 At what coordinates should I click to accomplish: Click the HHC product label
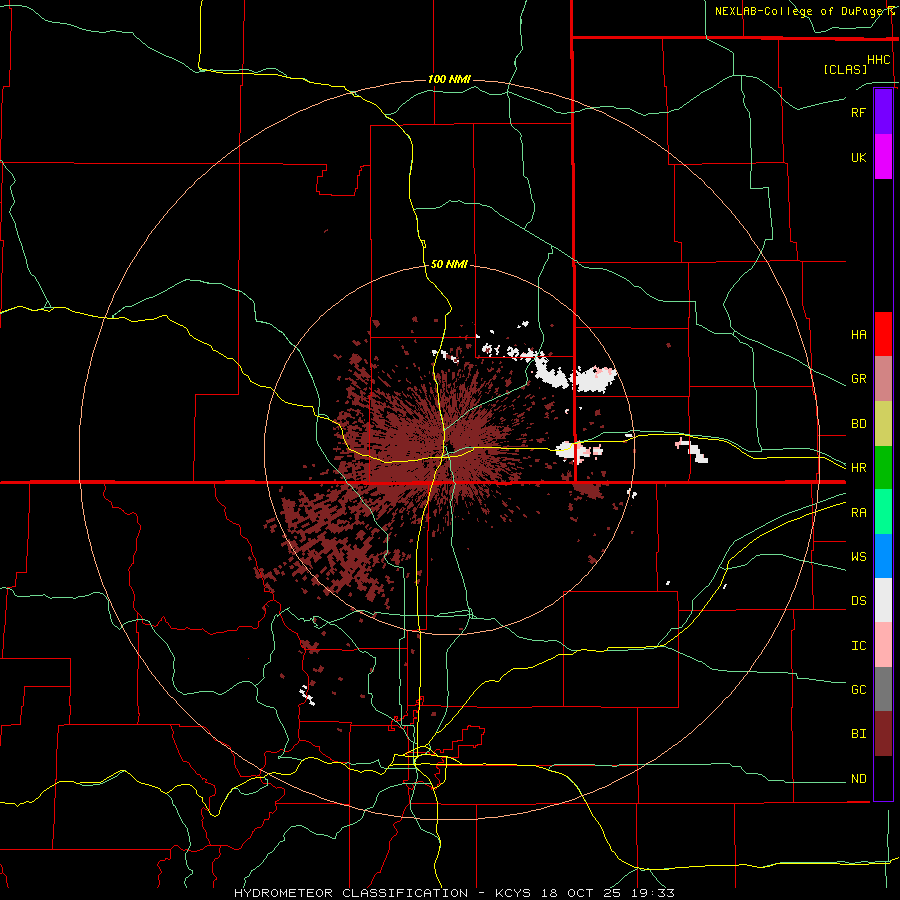click(x=879, y=60)
